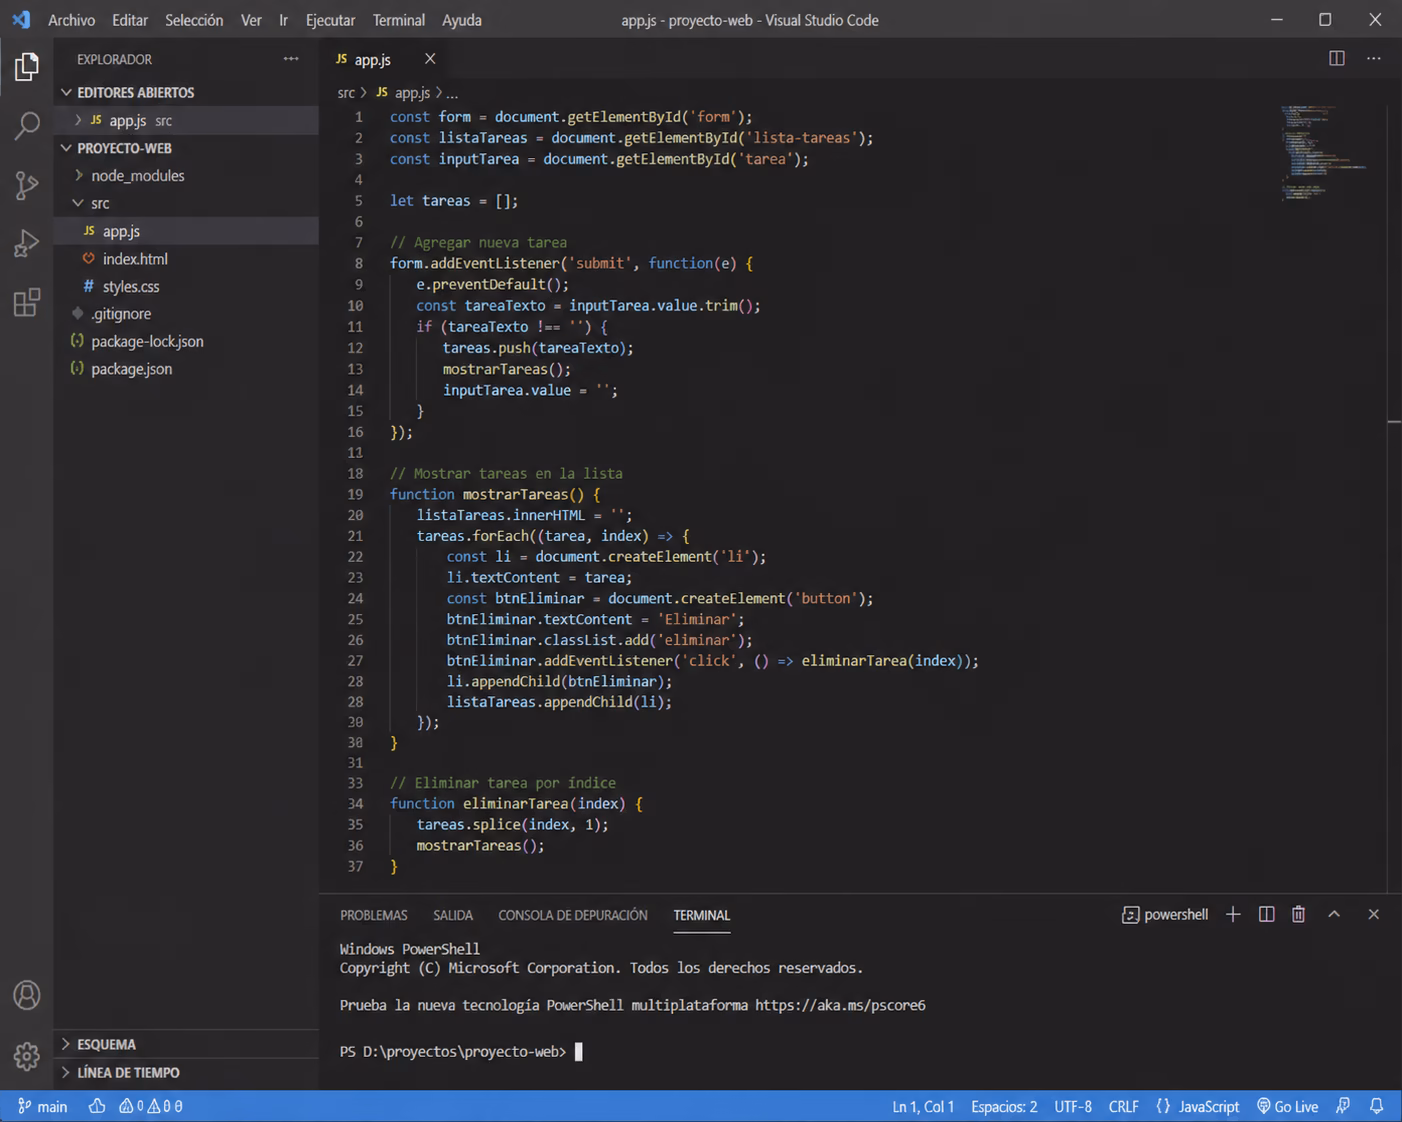Open index.html in the file tree
The image size is (1402, 1122).
[x=186, y=258]
